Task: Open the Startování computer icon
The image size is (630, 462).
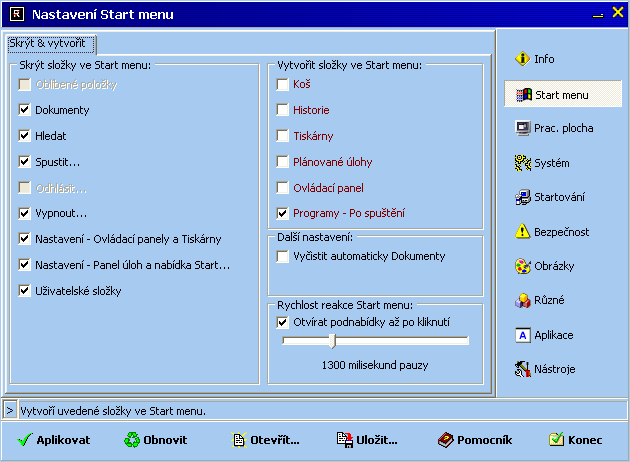Action: point(523,197)
